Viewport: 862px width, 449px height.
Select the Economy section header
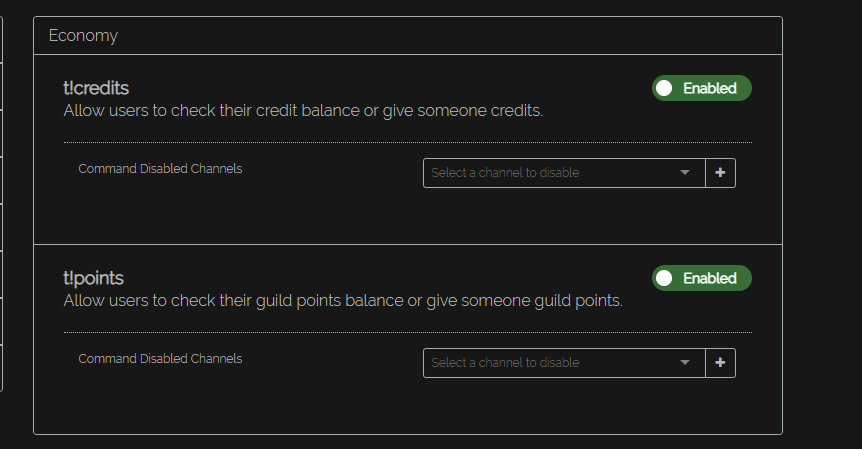pyautogui.click(x=83, y=36)
